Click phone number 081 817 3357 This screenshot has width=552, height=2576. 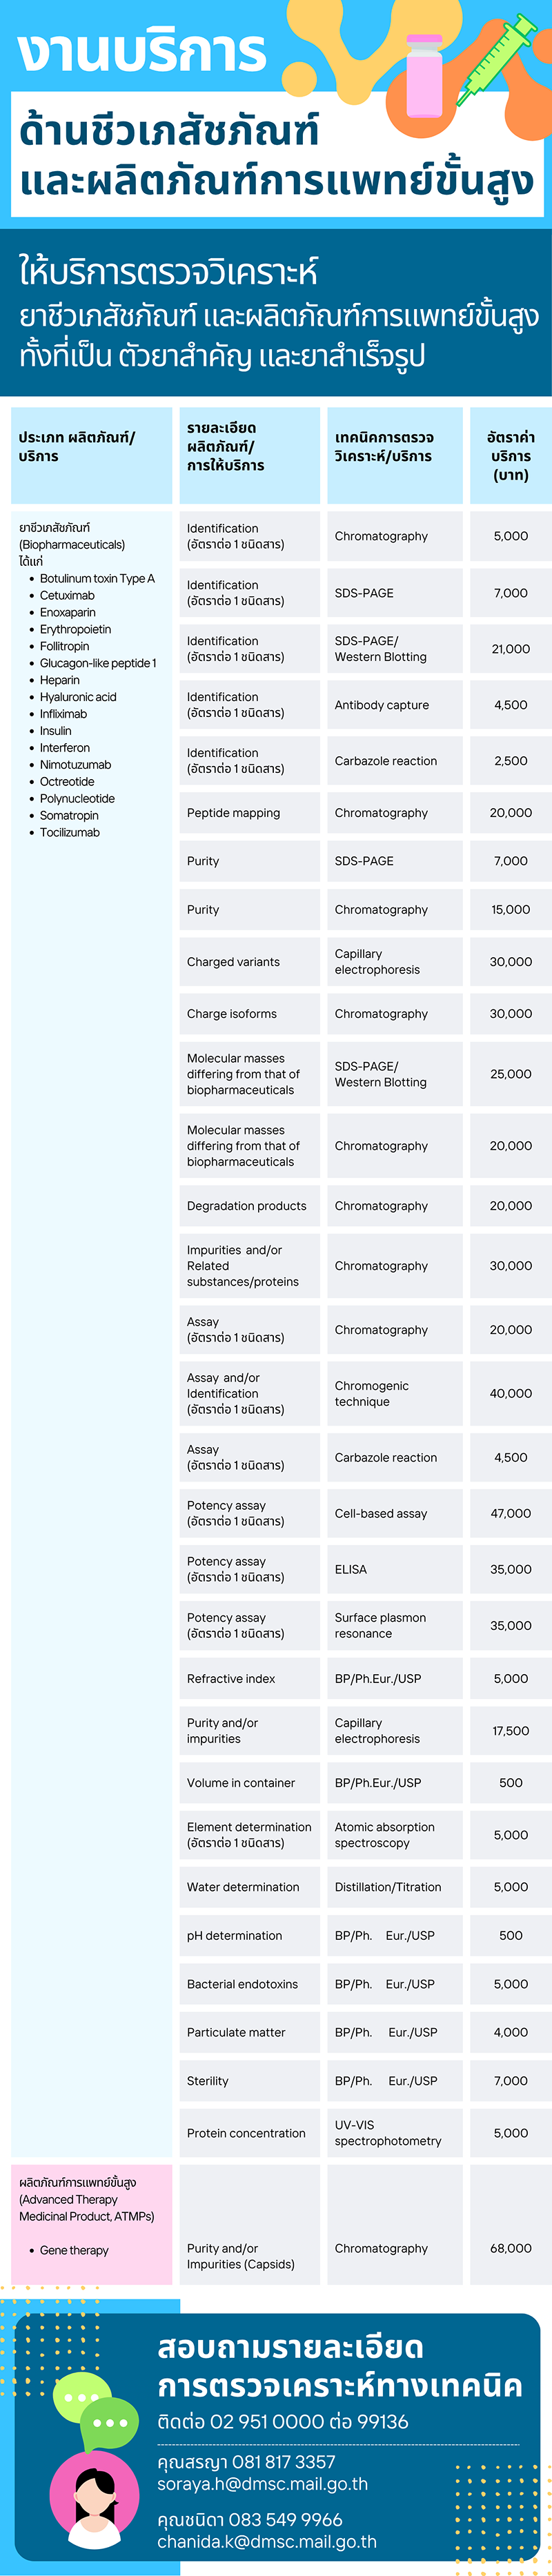[x=283, y=2461]
